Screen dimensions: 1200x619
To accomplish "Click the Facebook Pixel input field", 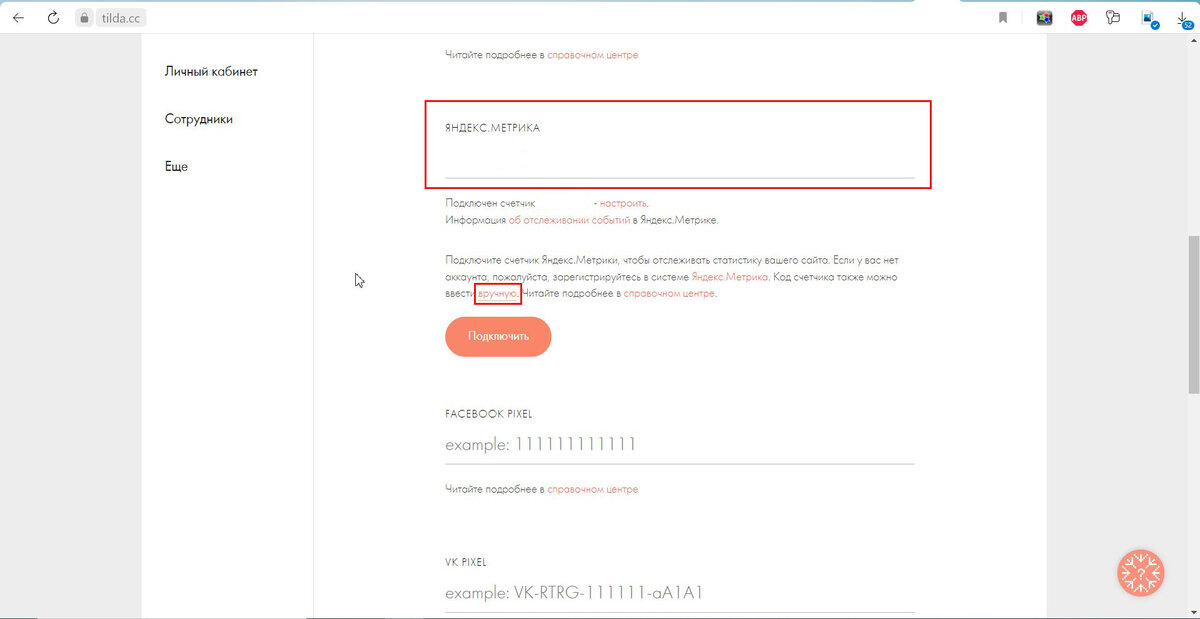I will (x=679, y=445).
